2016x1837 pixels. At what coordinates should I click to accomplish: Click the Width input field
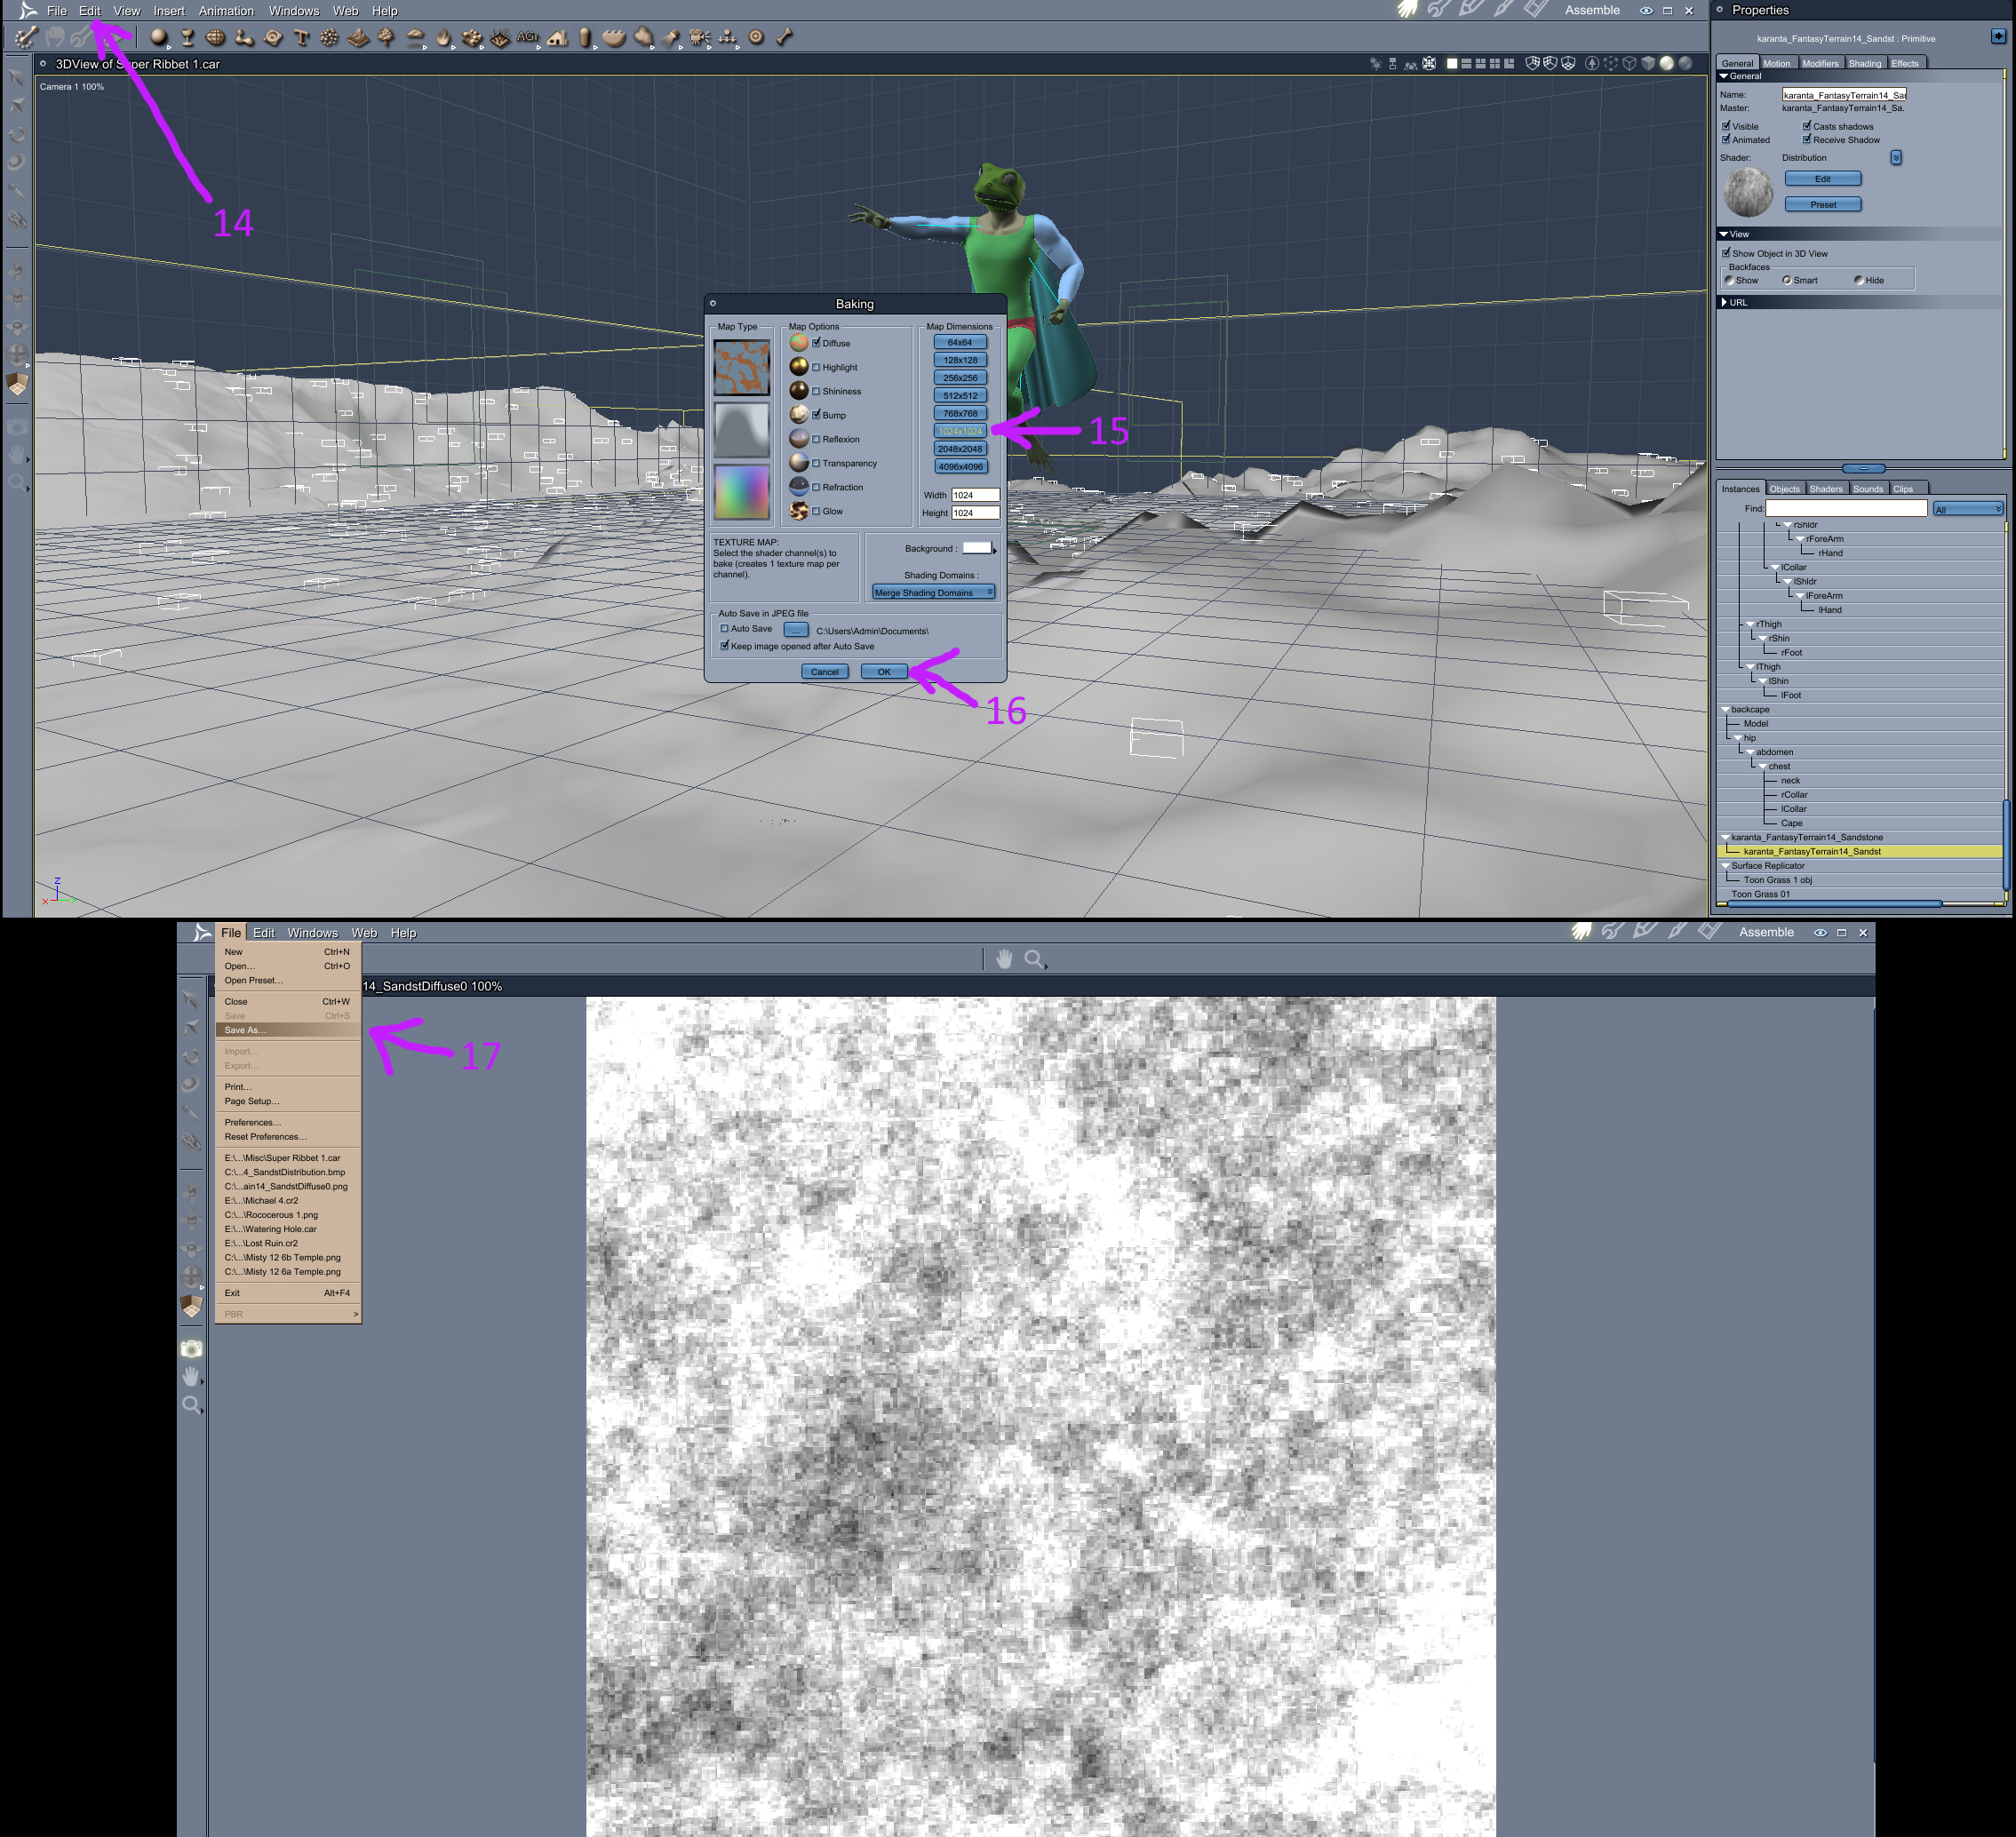(975, 495)
